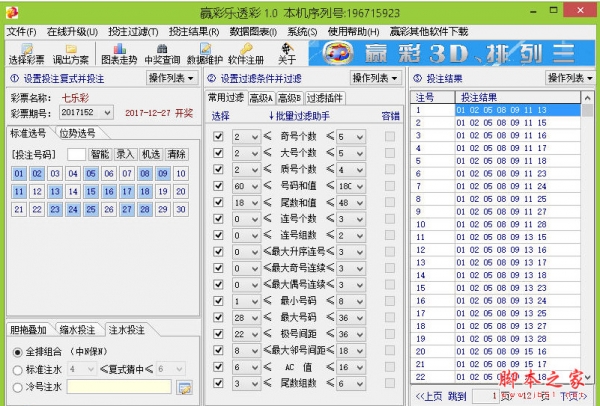Viewport: 600px width, 406px height.
Task: Open 操作列表 dropdown in 设置过滤条件 panel
Action: (376, 78)
